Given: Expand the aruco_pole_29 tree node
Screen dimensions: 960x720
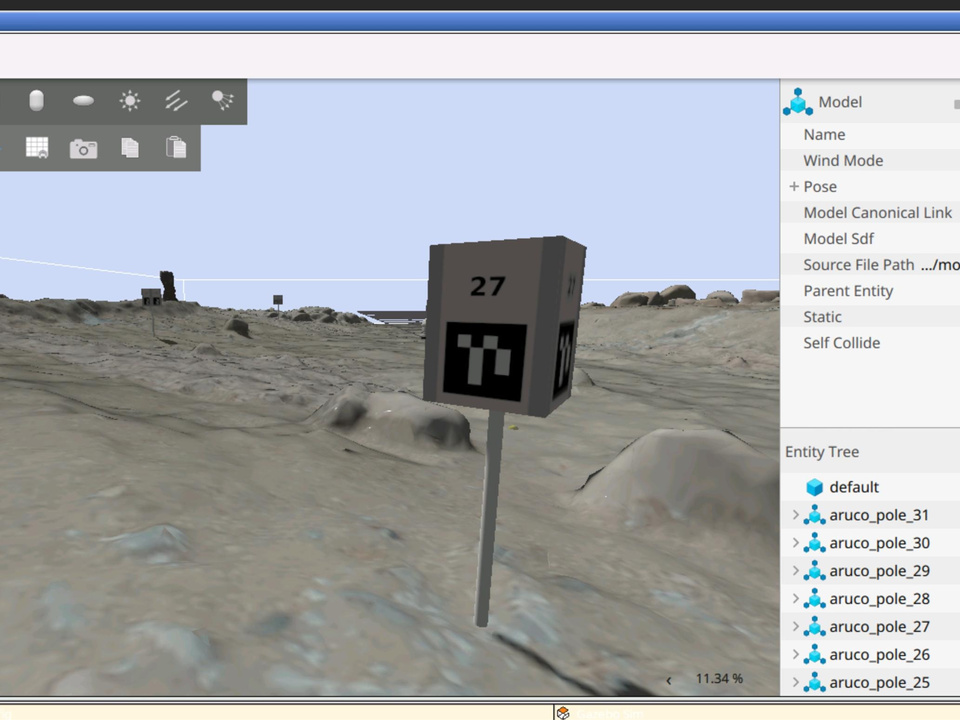Looking at the screenshot, I should [x=795, y=571].
